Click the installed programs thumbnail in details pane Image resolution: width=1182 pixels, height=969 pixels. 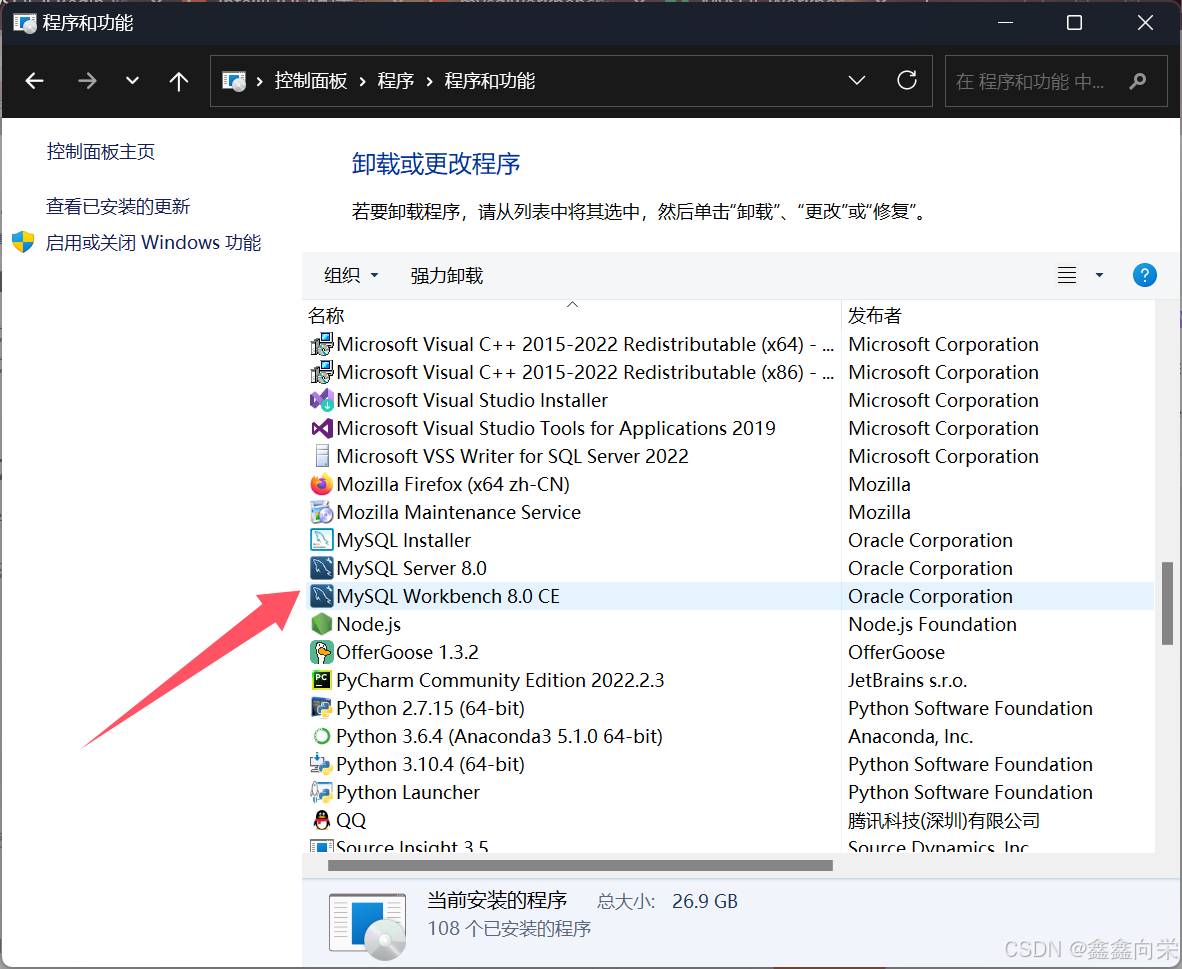368,925
